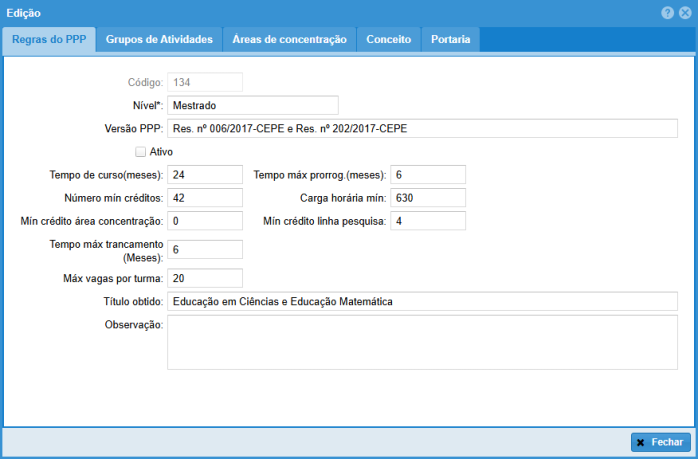
Task: Click the Mín crédito linha pesquisa field
Action: point(428,221)
